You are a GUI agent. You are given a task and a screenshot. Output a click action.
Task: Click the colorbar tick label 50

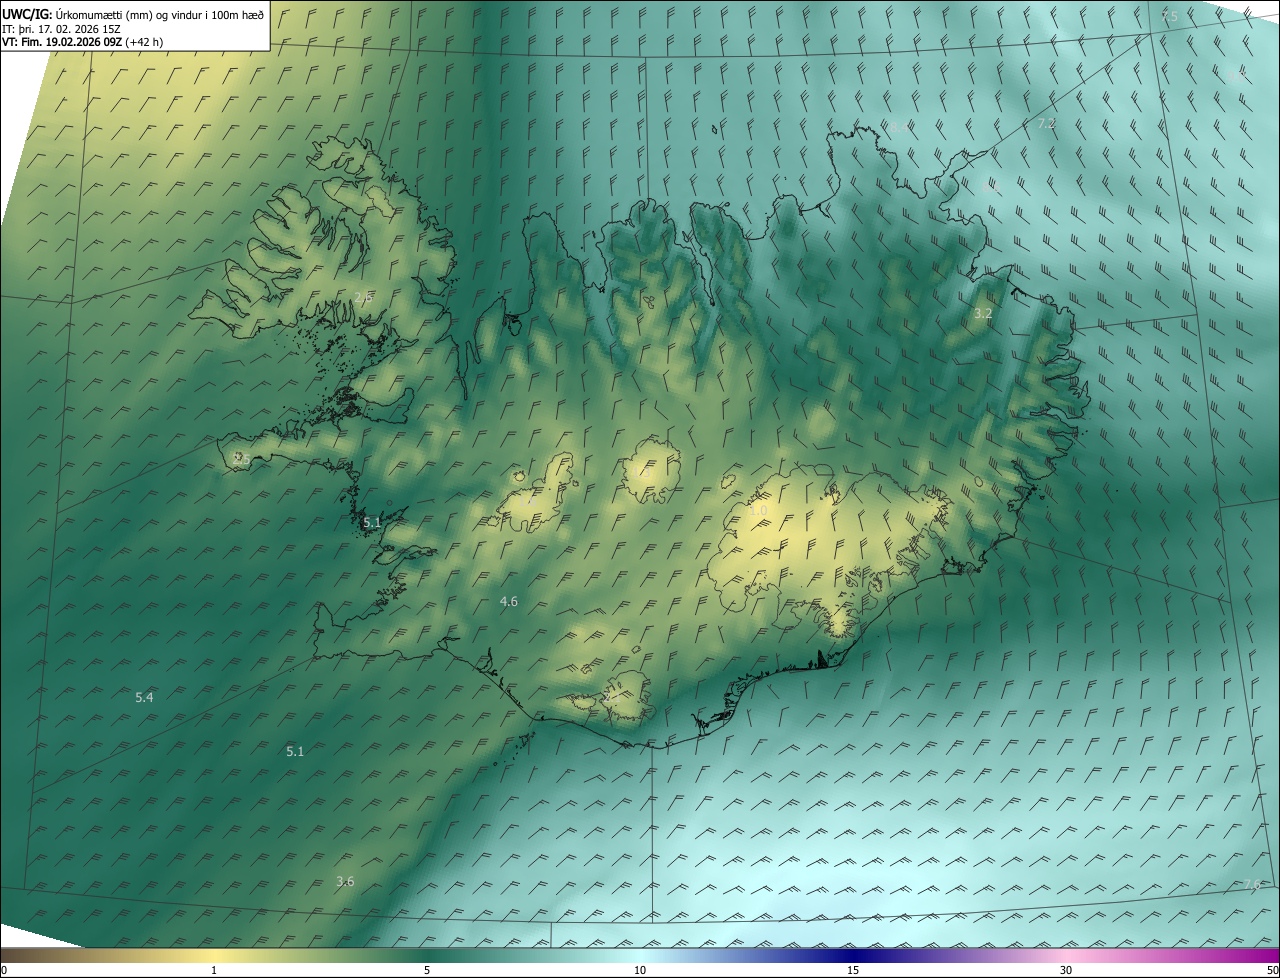click(x=1272, y=970)
